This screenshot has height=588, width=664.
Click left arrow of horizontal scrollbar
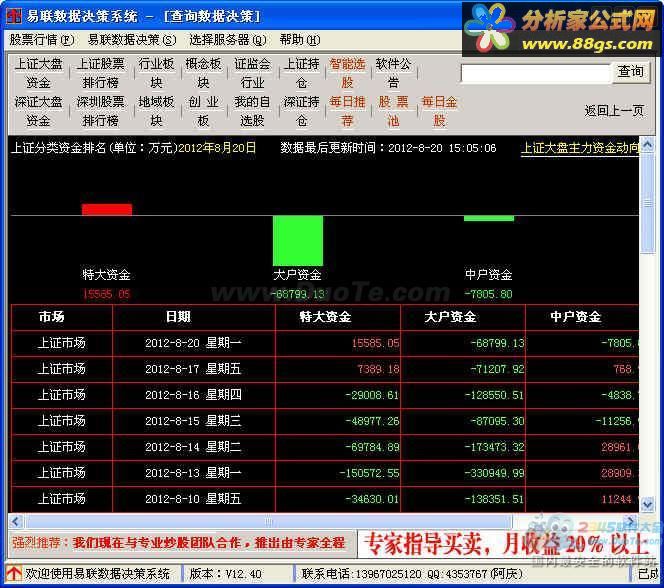point(16,521)
